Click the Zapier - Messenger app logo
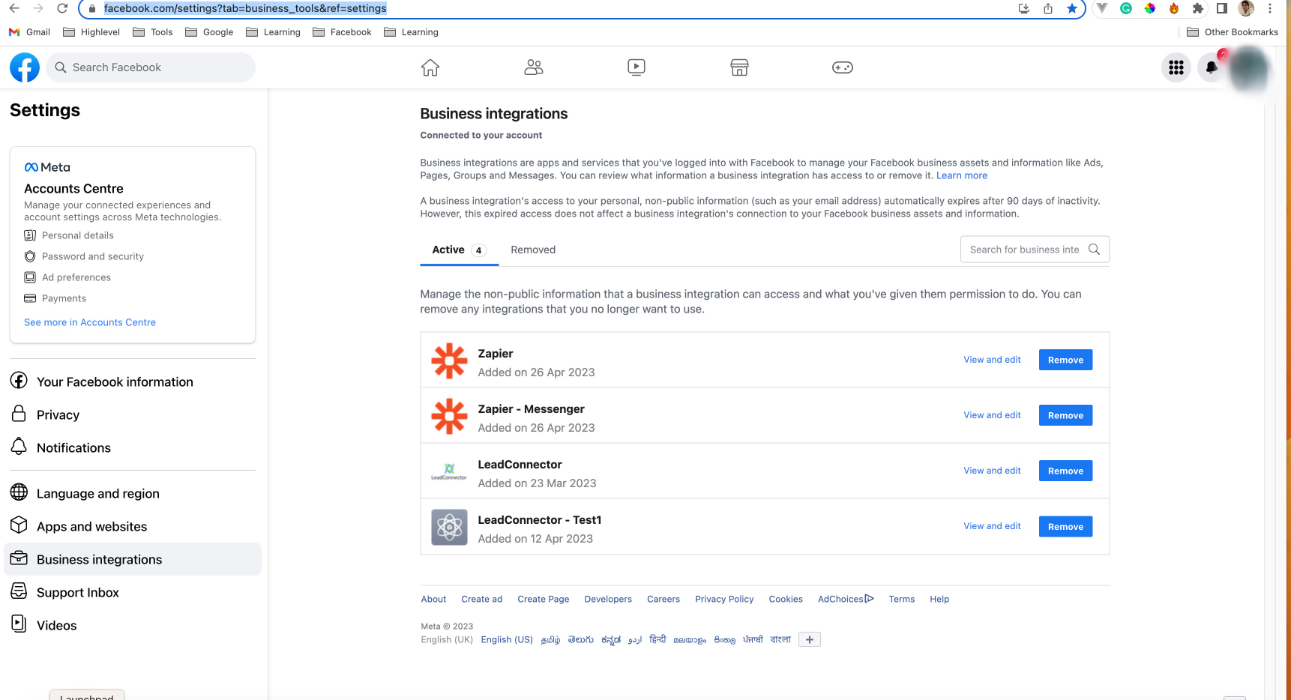Screen dimensions: 1291x700 coord(449,416)
